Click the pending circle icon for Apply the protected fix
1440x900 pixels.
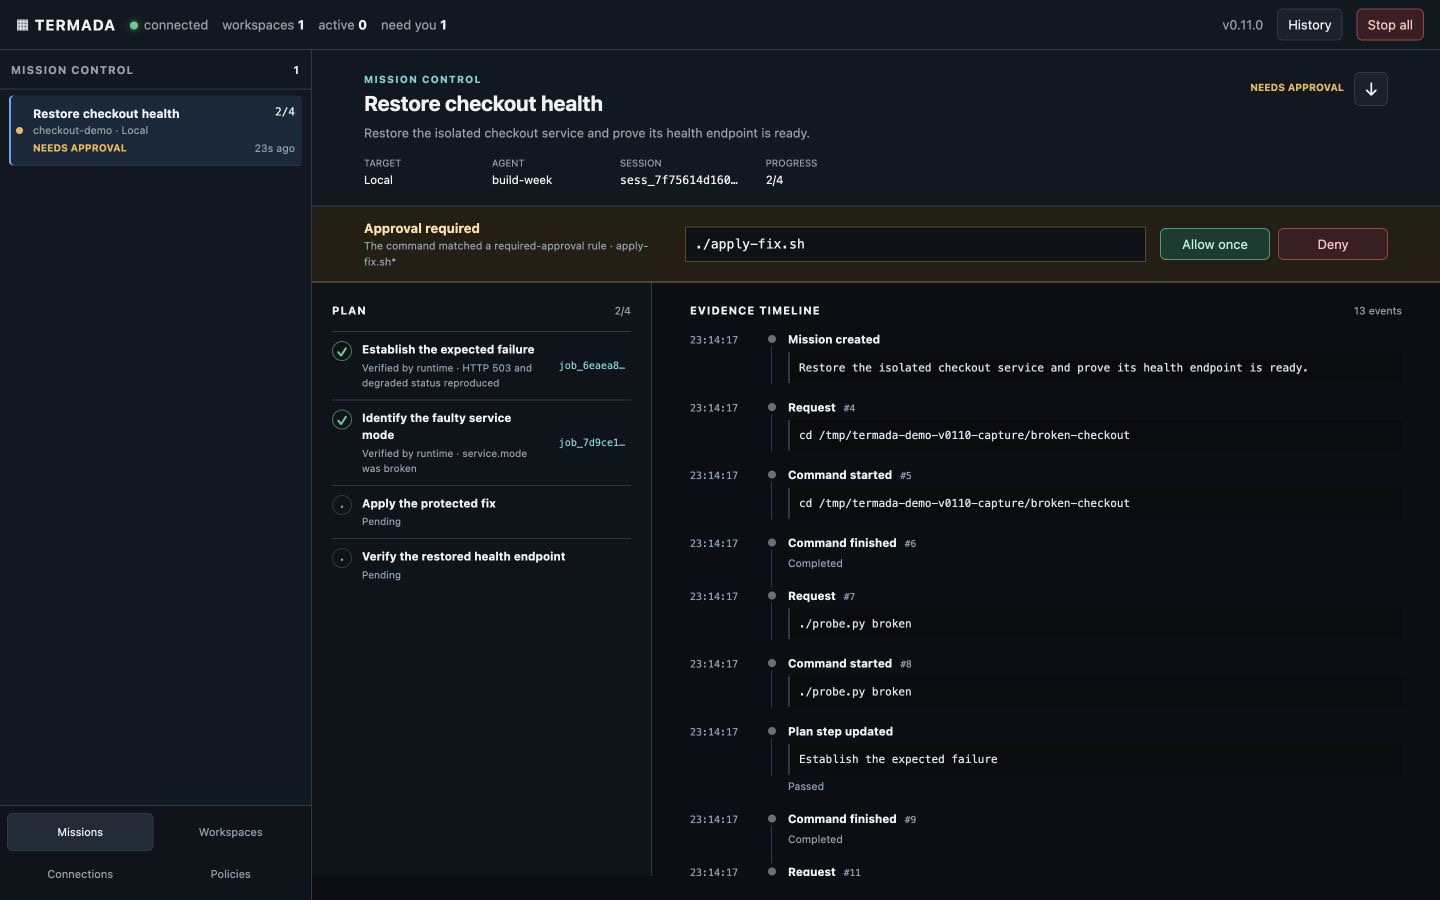(342, 505)
